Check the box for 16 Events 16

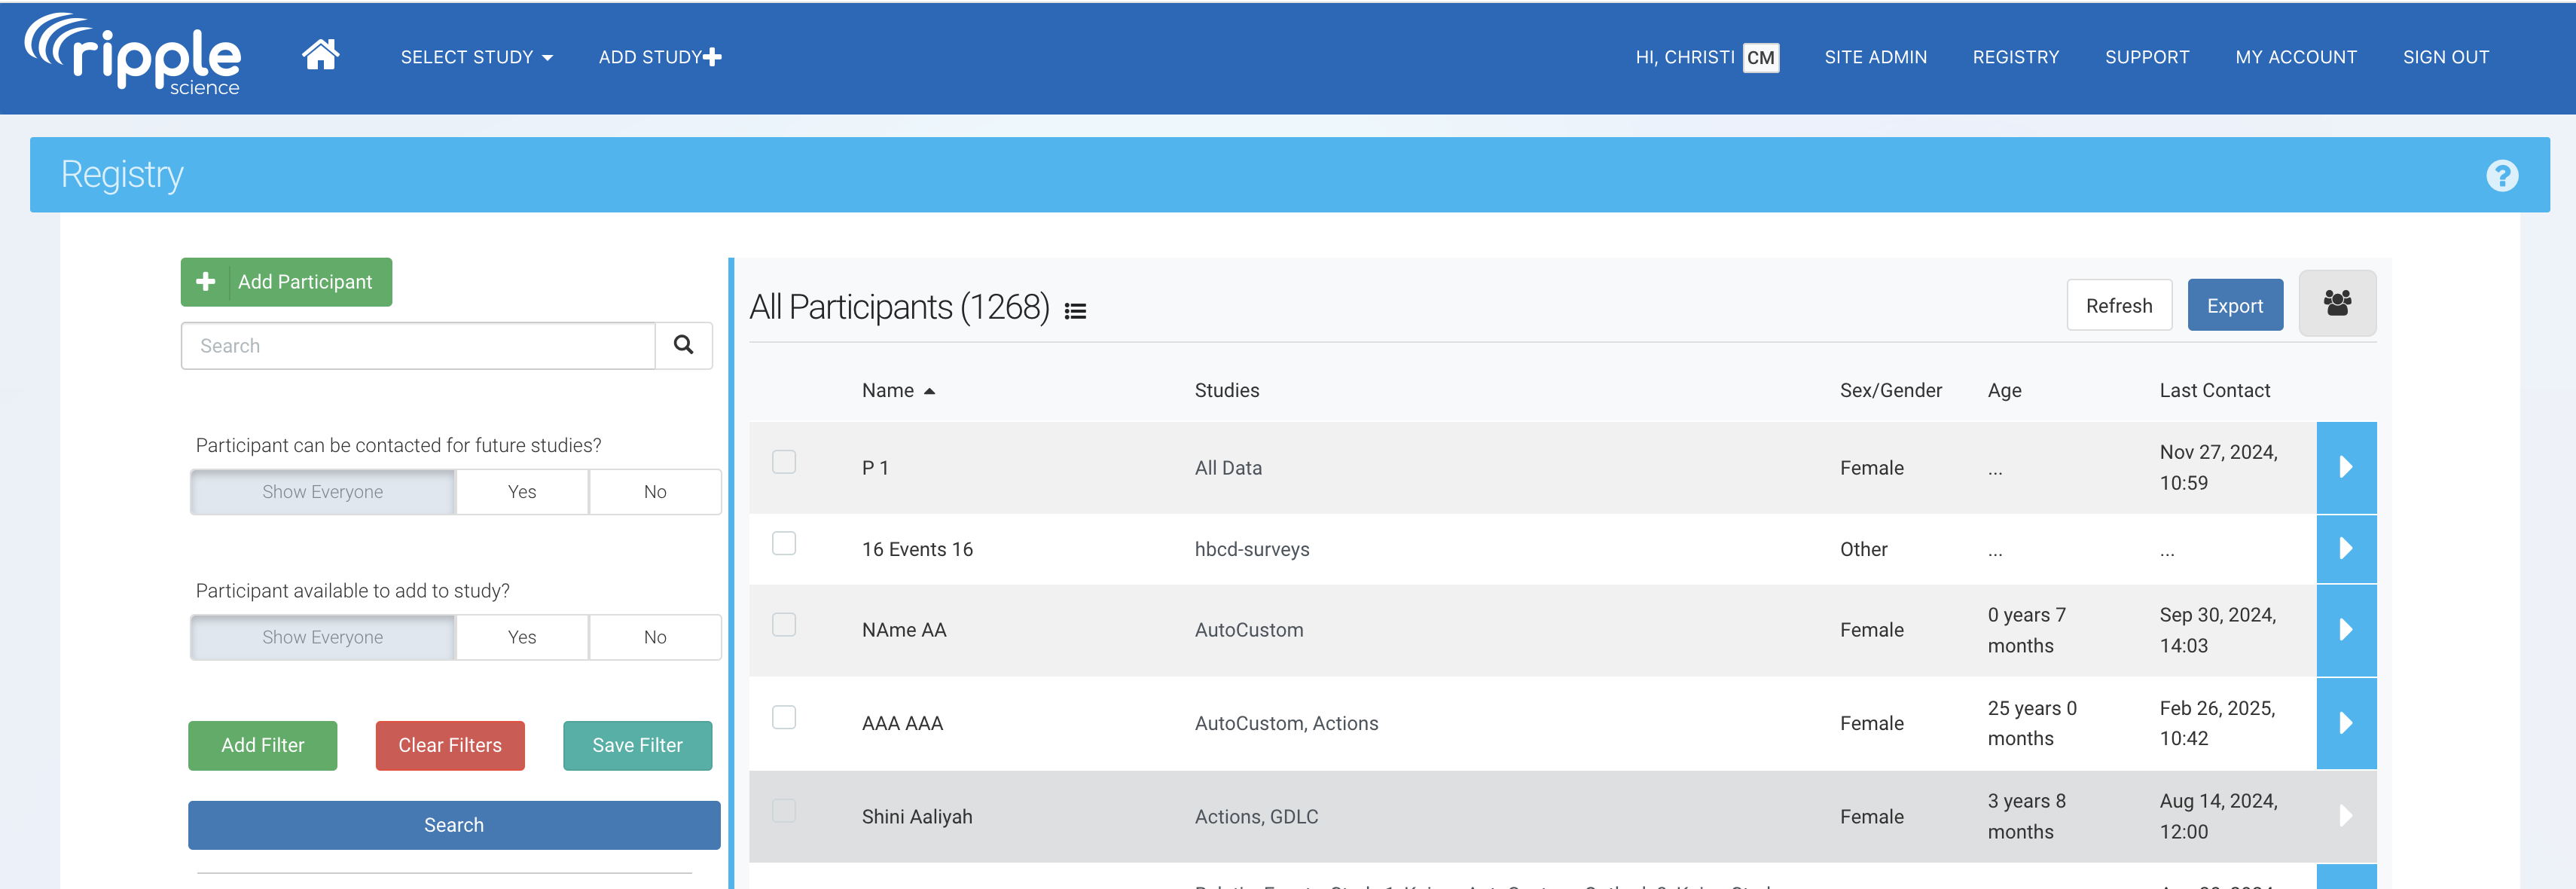click(x=784, y=543)
